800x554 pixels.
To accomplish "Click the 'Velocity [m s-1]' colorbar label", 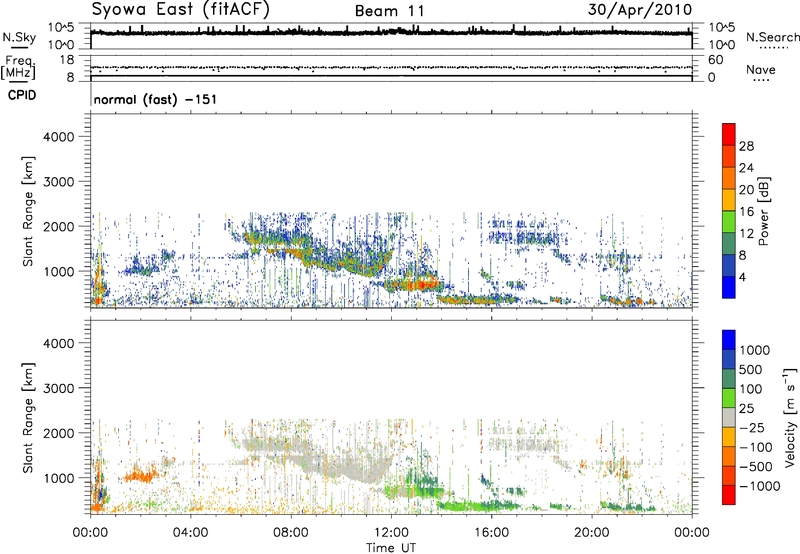I will (790, 418).
